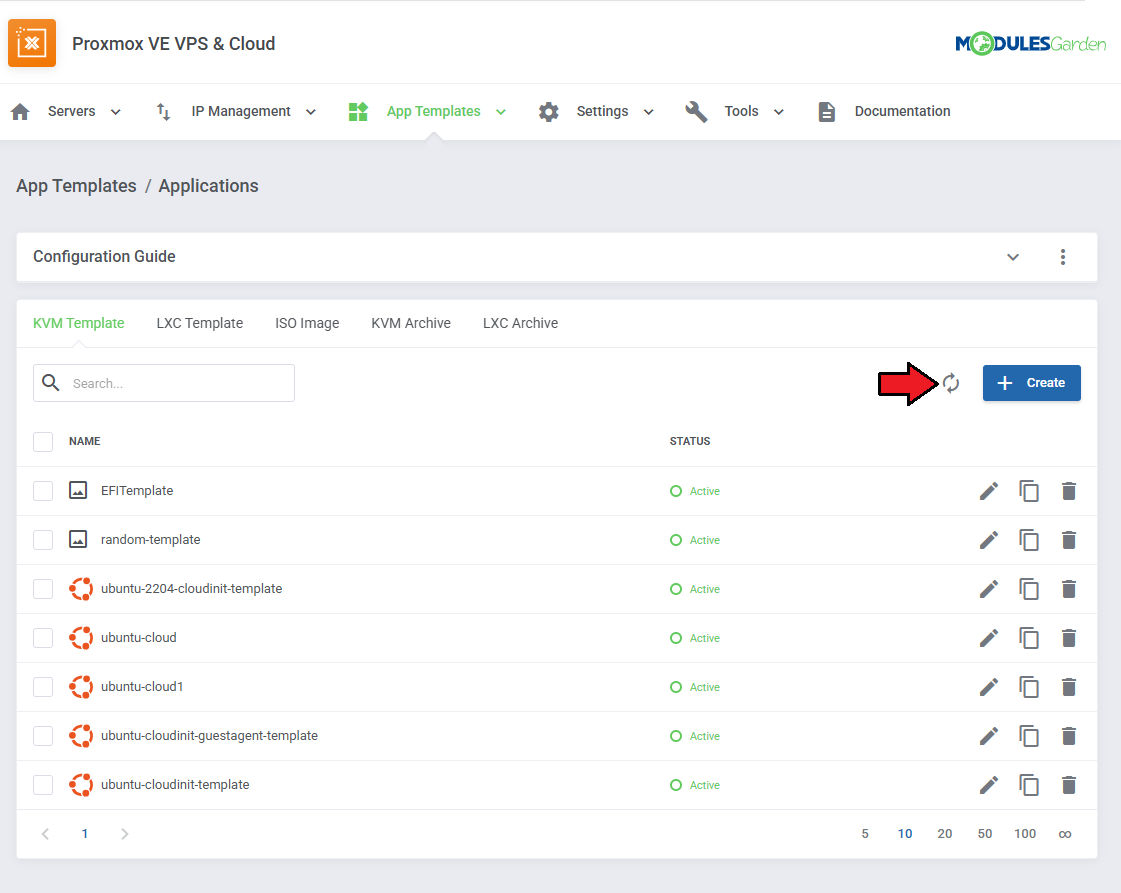Open the Documentation menu item
1121x893 pixels.
pos(902,112)
